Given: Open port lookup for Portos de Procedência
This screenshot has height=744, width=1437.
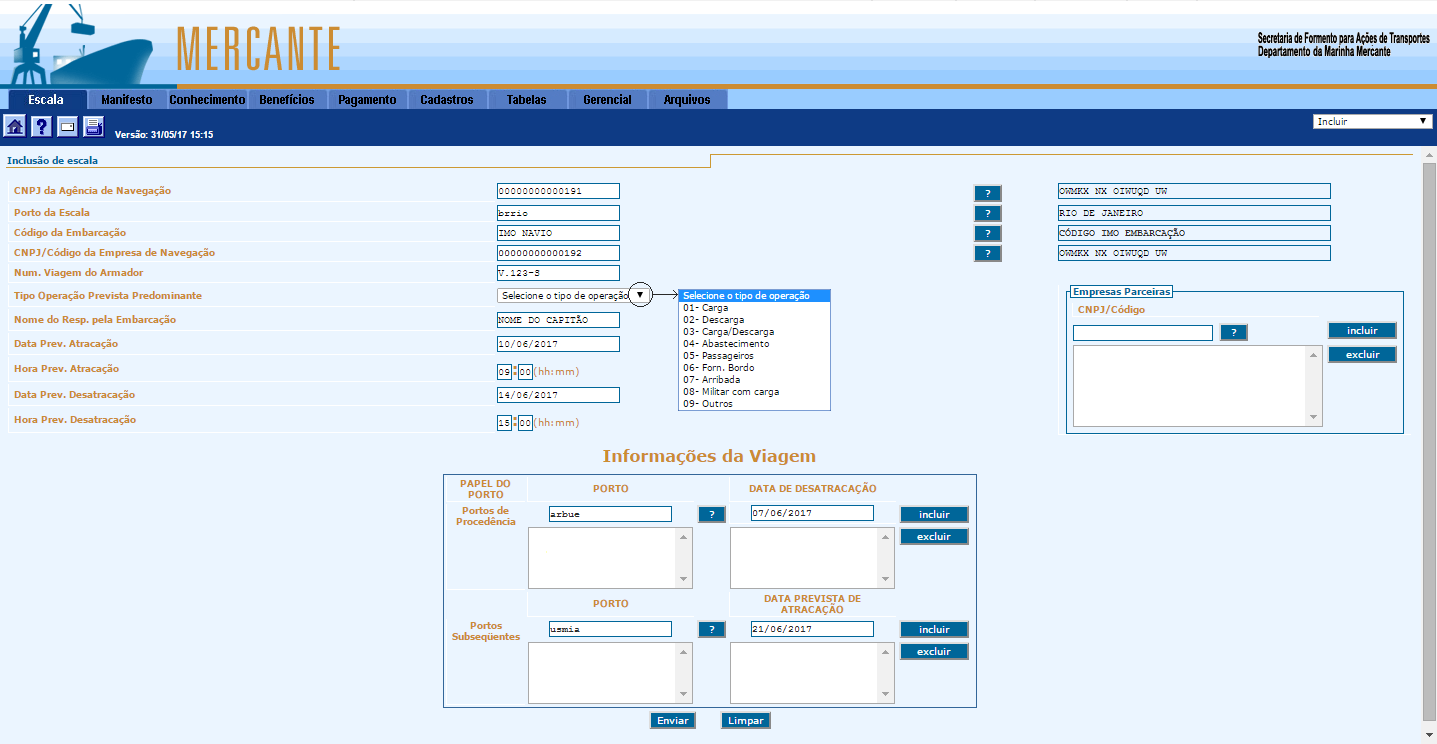Looking at the screenshot, I should pyautogui.click(x=711, y=514).
